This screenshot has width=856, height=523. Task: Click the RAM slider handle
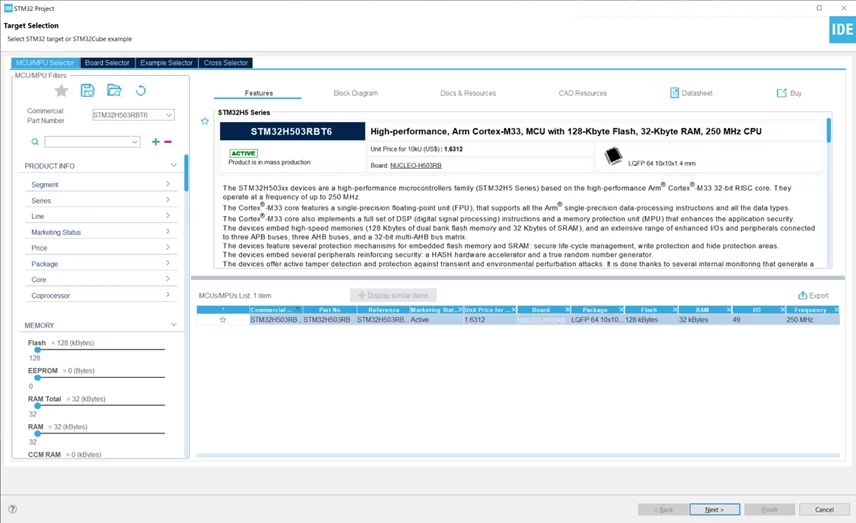click(38, 433)
